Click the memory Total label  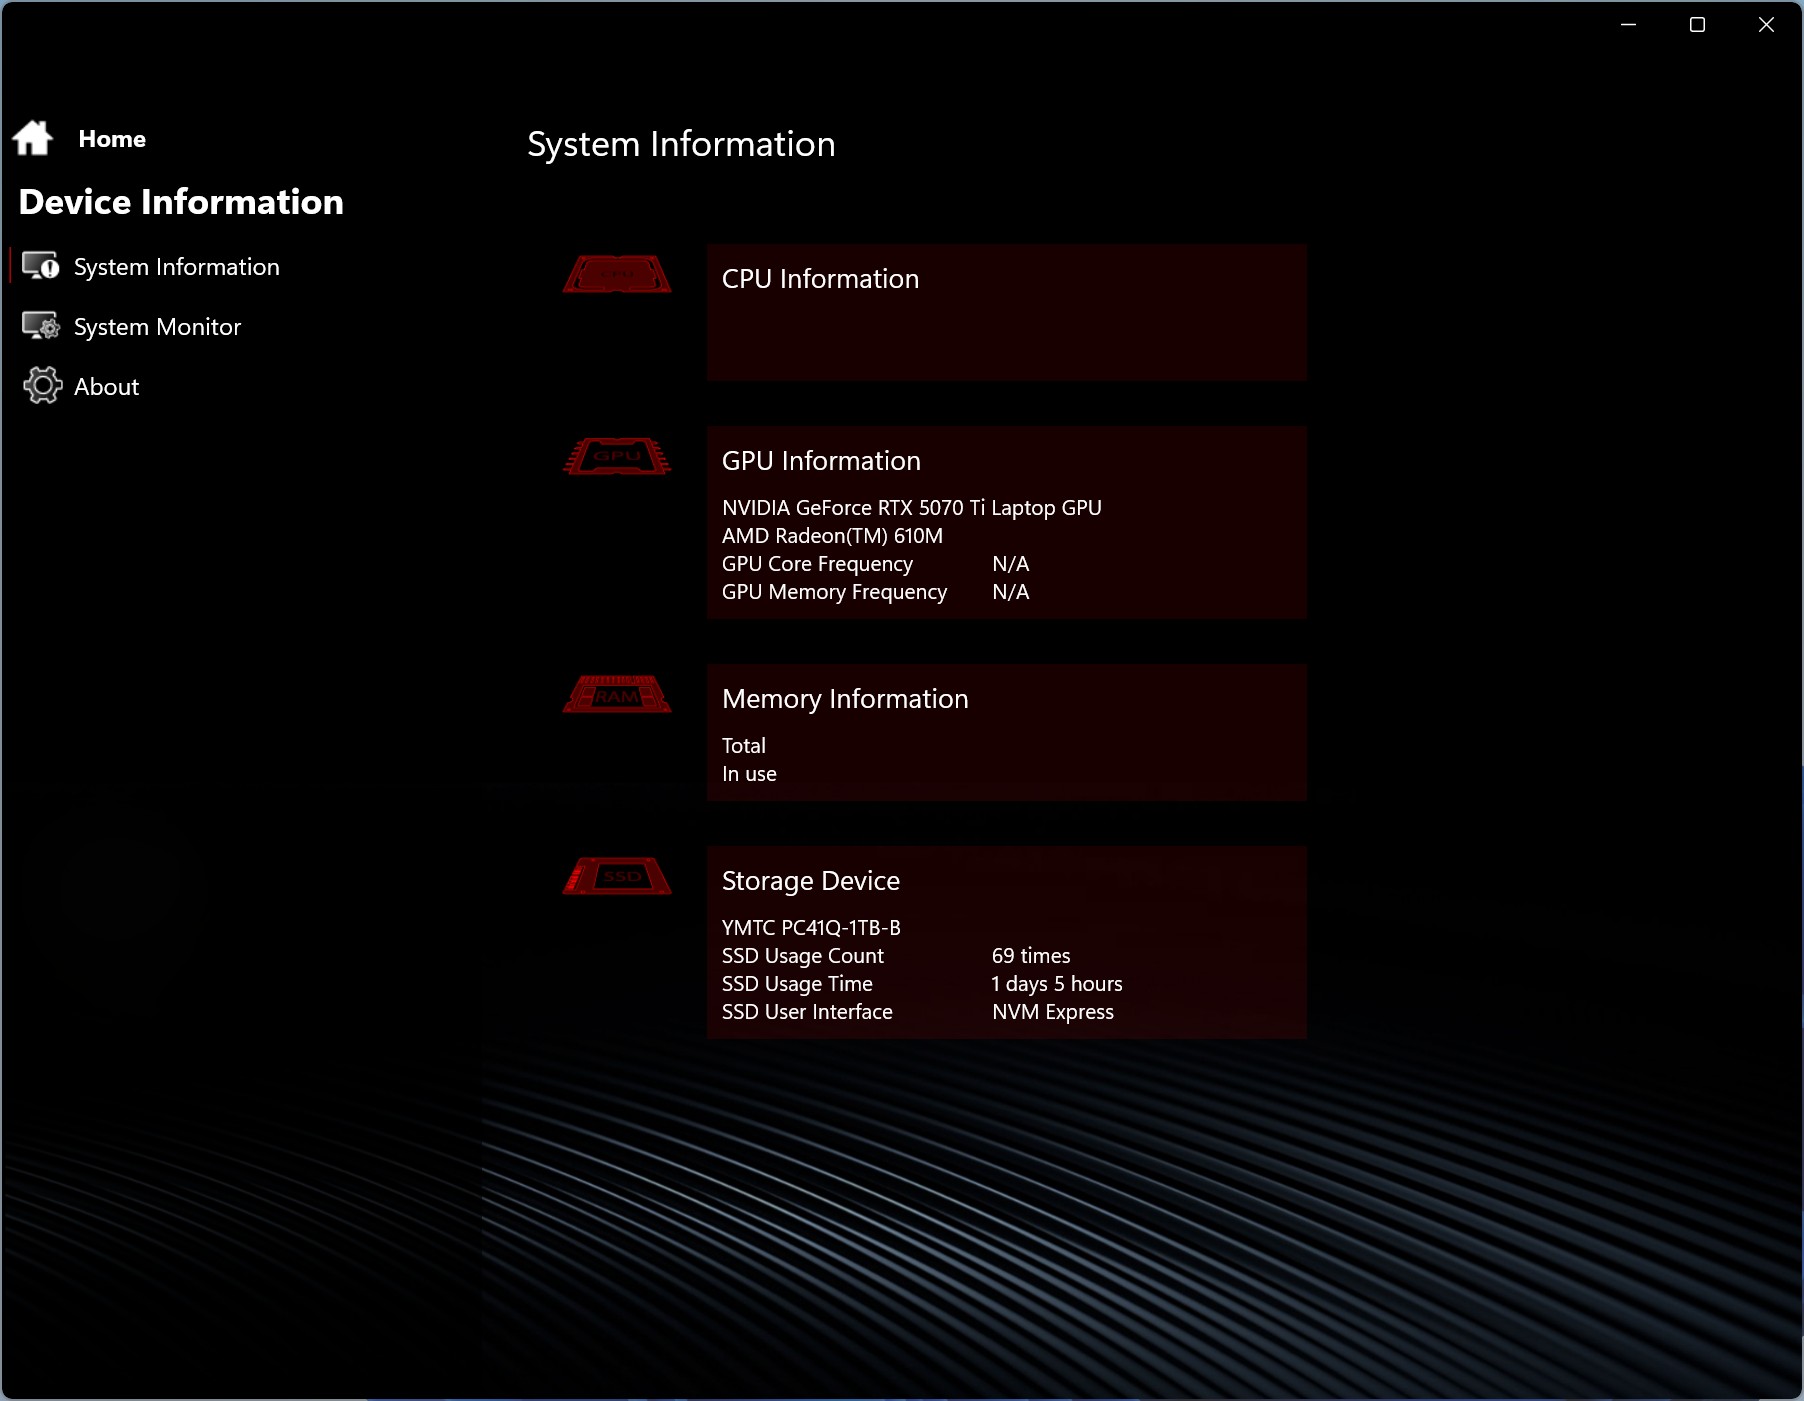click(744, 746)
